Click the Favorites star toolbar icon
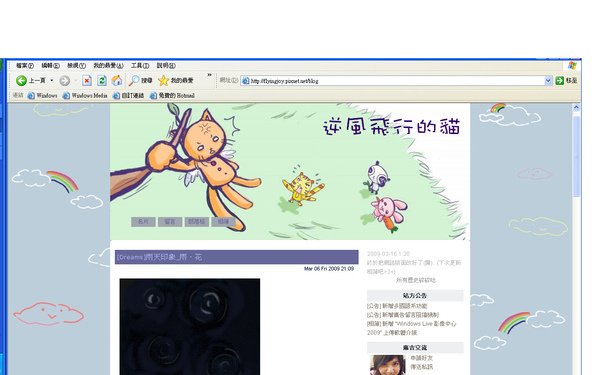 (163, 80)
